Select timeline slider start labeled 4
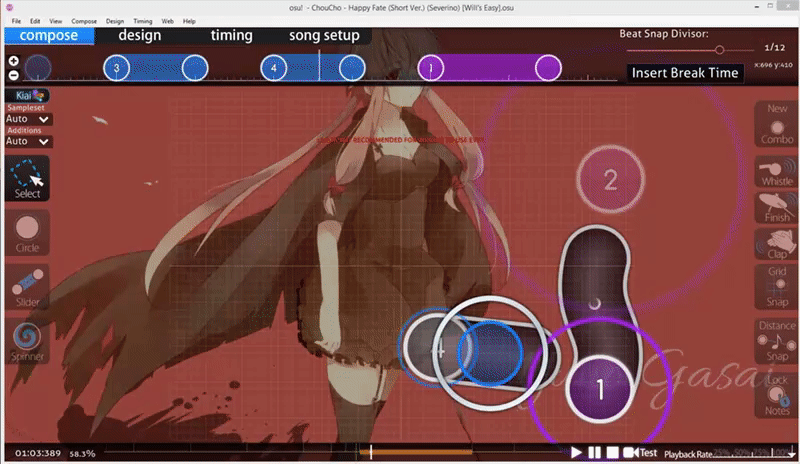This screenshot has height=464, width=800. (x=273, y=68)
